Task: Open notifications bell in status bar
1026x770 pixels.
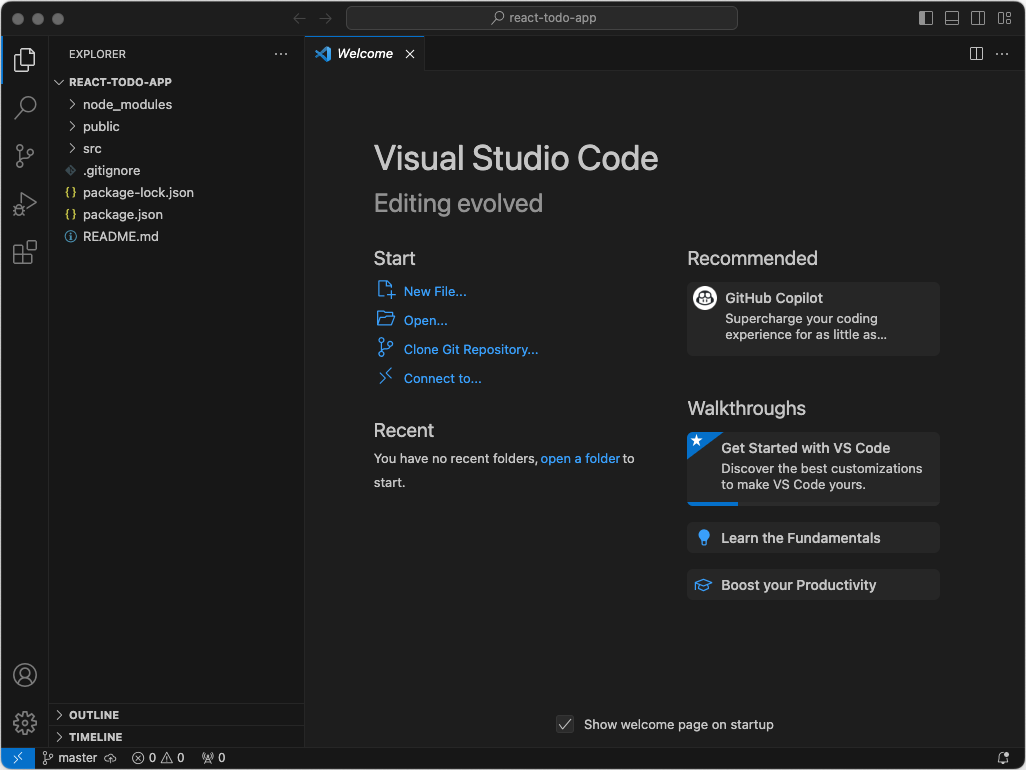Action: pyautogui.click(x=1003, y=758)
